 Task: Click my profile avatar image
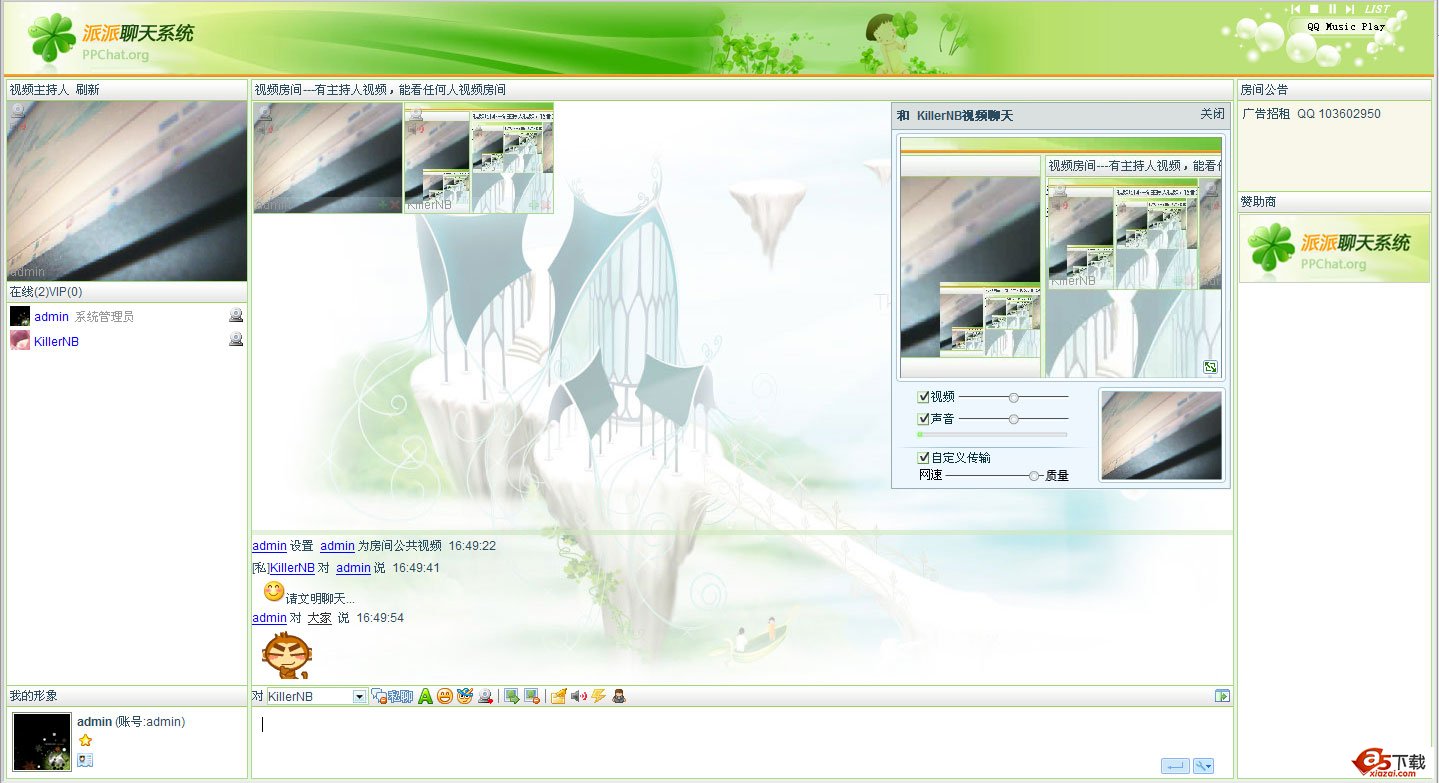click(42, 741)
